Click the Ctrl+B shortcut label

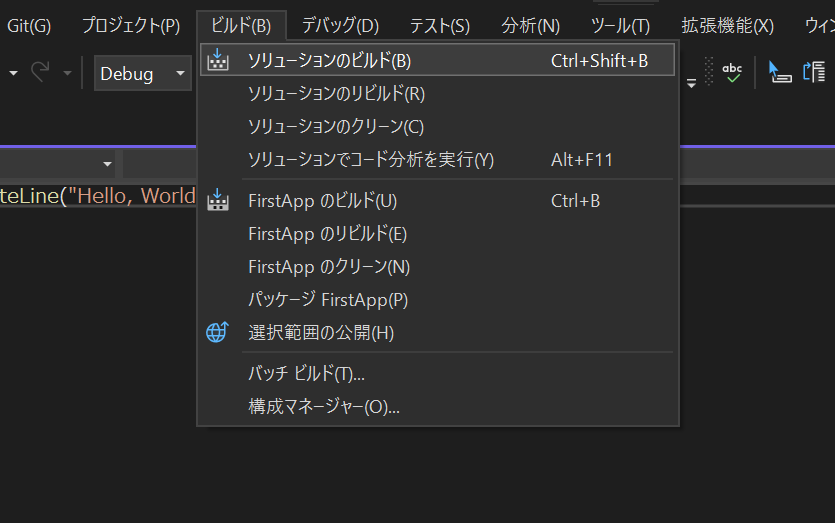[x=576, y=201]
